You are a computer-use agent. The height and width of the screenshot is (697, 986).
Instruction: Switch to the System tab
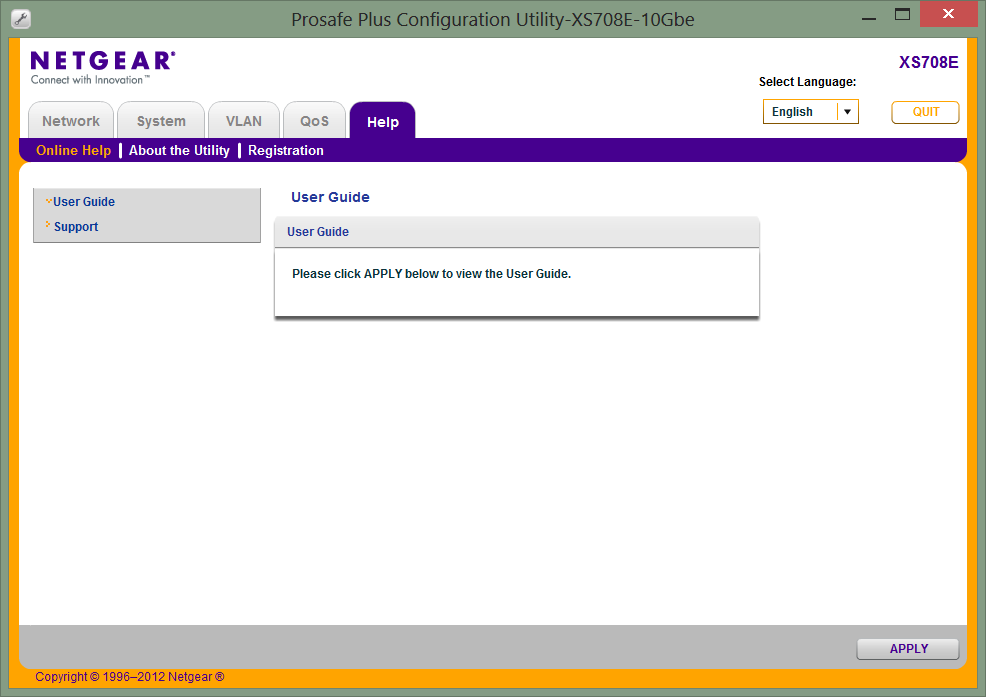pyautogui.click(x=161, y=121)
